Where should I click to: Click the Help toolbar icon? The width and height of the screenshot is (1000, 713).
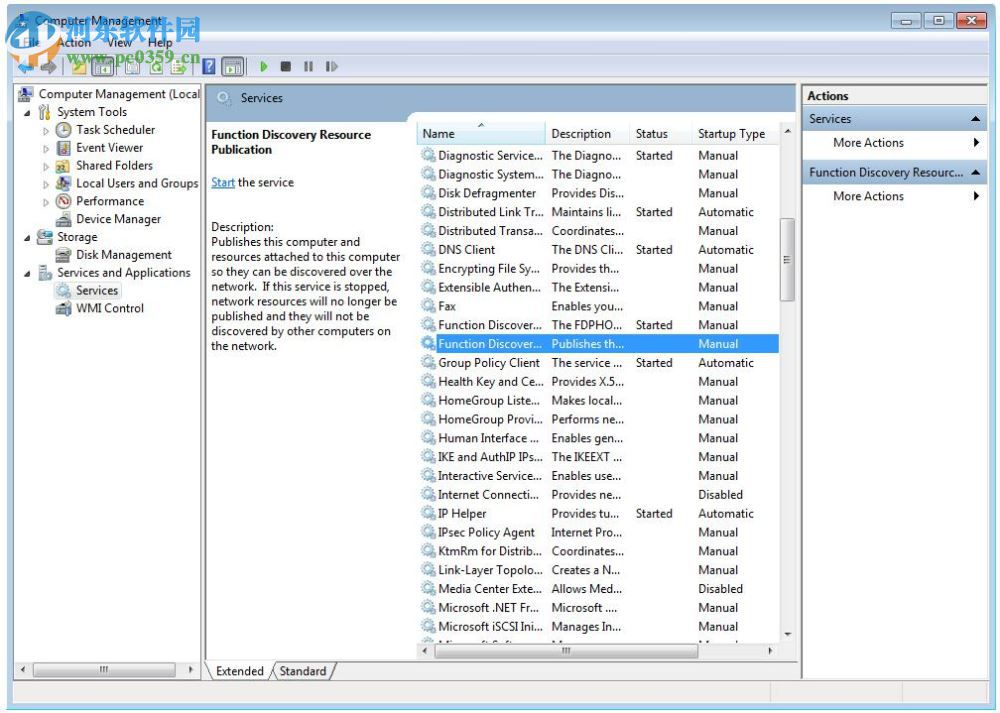click(x=208, y=66)
